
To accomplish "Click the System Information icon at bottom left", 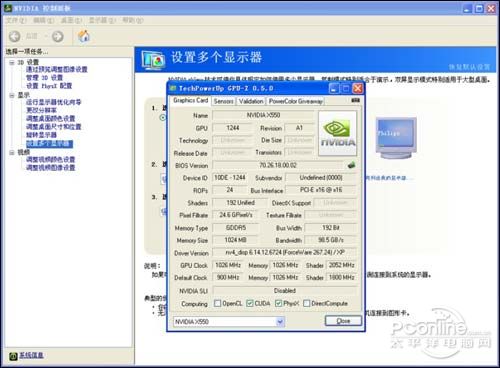I will click(x=13, y=356).
